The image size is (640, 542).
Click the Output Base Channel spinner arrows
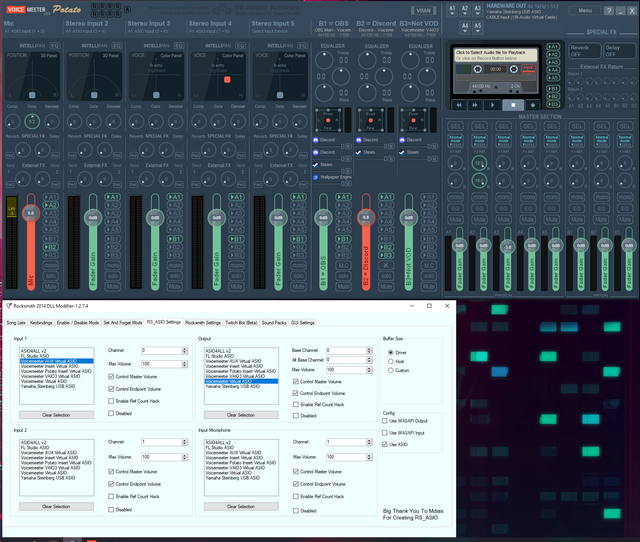(369, 350)
